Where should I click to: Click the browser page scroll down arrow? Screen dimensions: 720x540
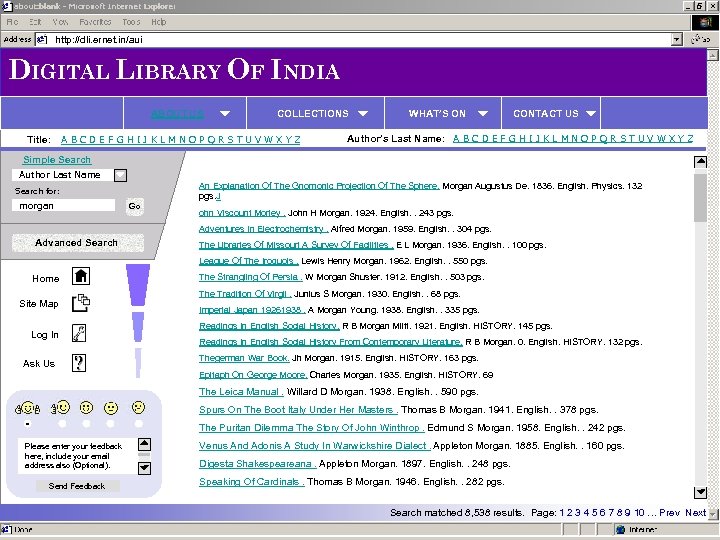pyautogui.click(x=712, y=513)
